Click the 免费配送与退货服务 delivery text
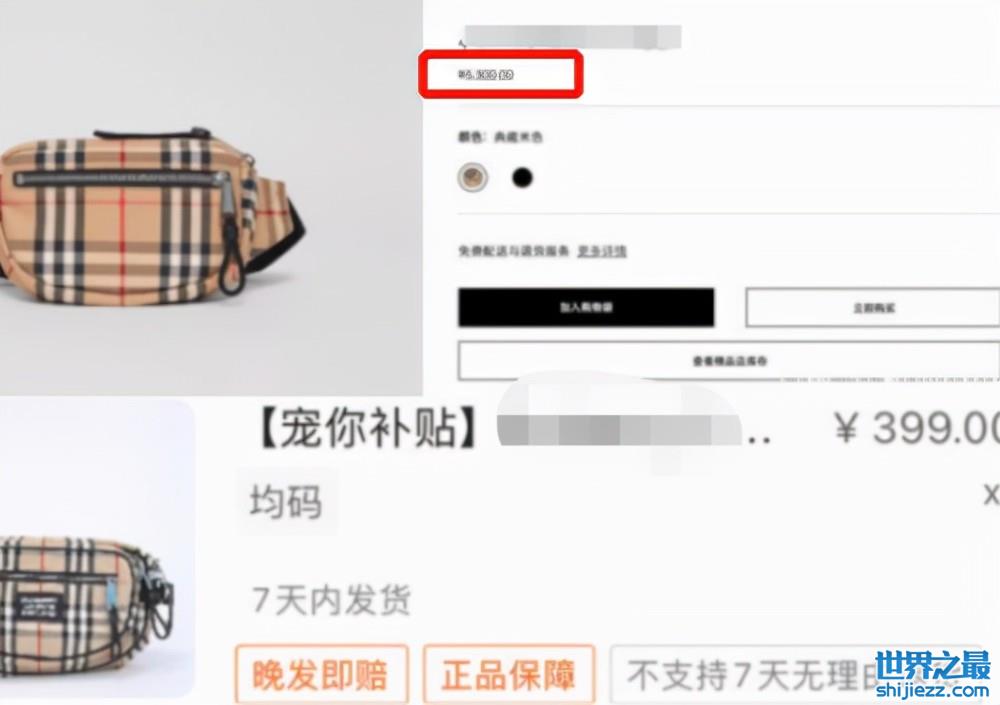Image resolution: width=1000 pixels, height=705 pixels. point(513,251)
